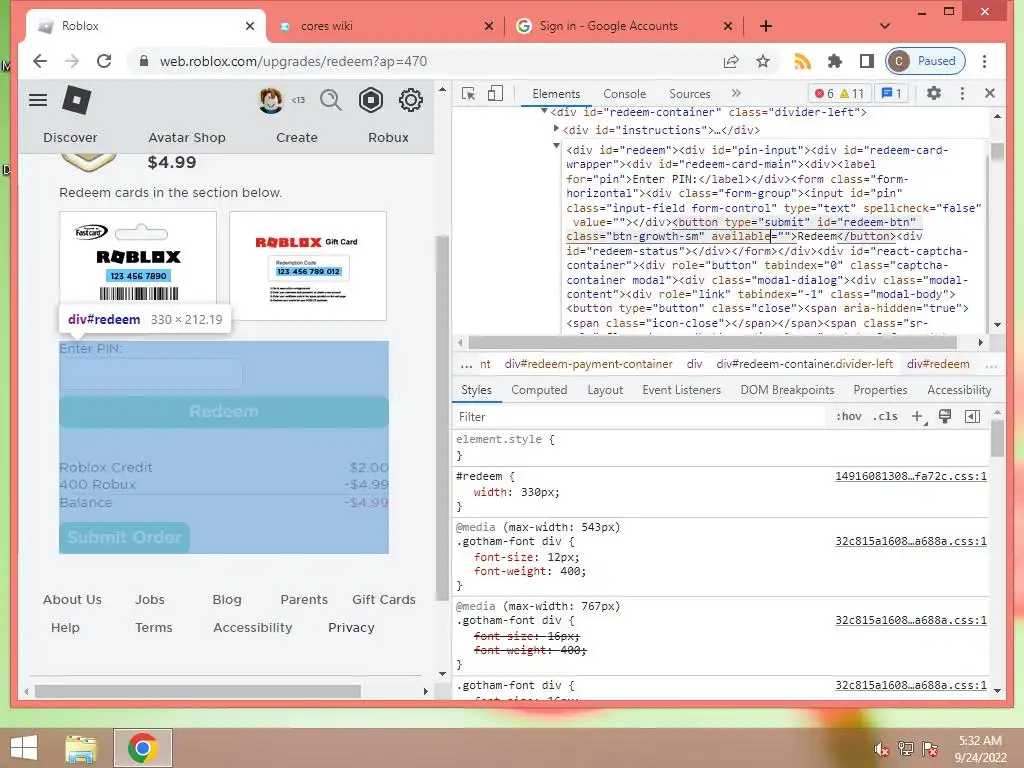Image resolution: width=1024 pixels, height=768 pixels.
Task: Close the DevTools panel
Action: click(989, 93)
